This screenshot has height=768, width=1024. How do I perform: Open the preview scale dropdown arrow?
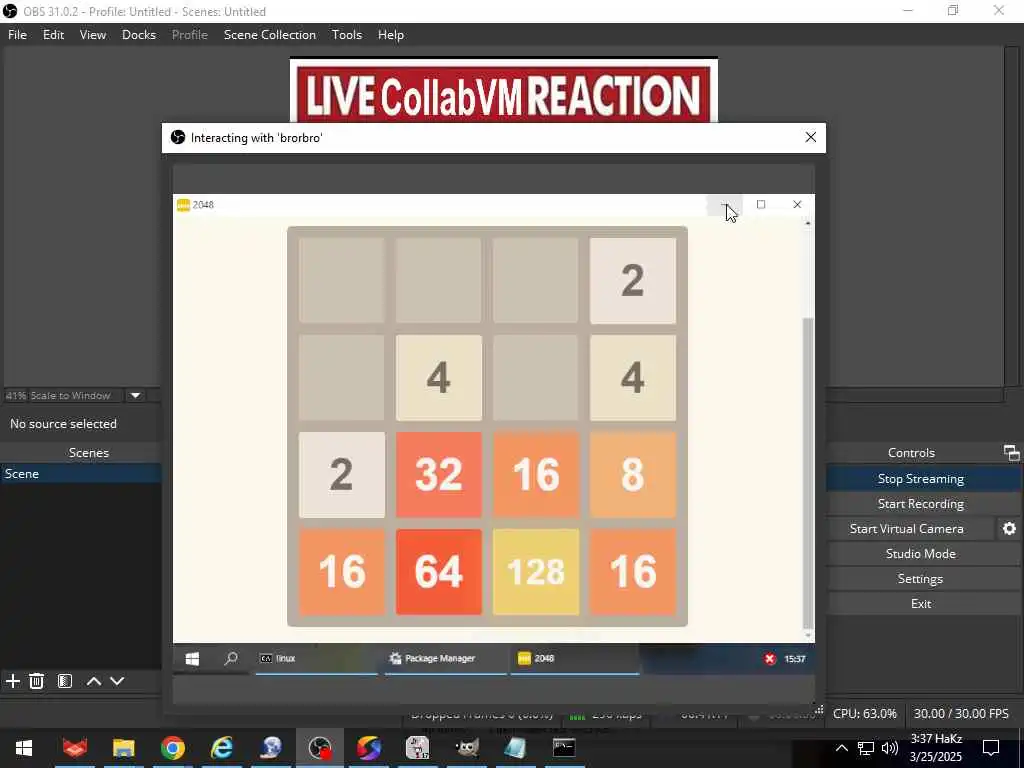pyautogui.click(x=135, y=395)
